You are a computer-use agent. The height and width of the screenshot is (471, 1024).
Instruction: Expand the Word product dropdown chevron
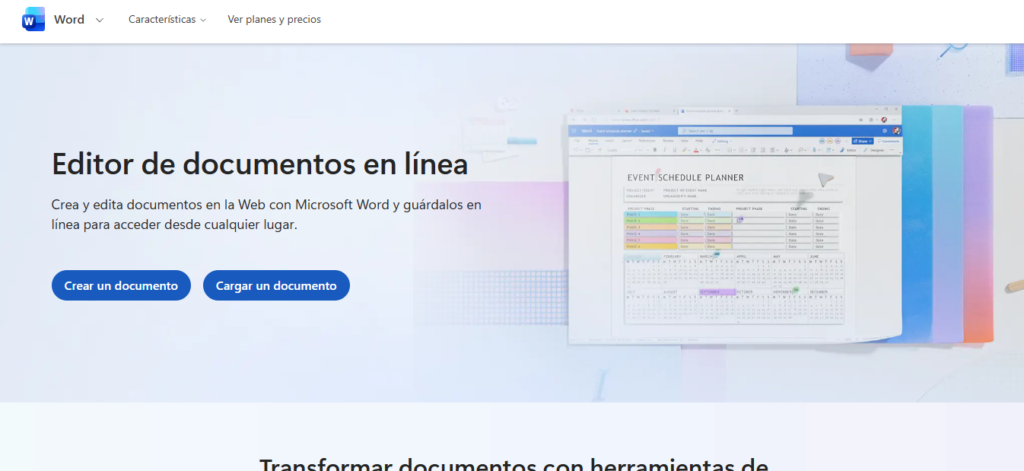(99, 20)
